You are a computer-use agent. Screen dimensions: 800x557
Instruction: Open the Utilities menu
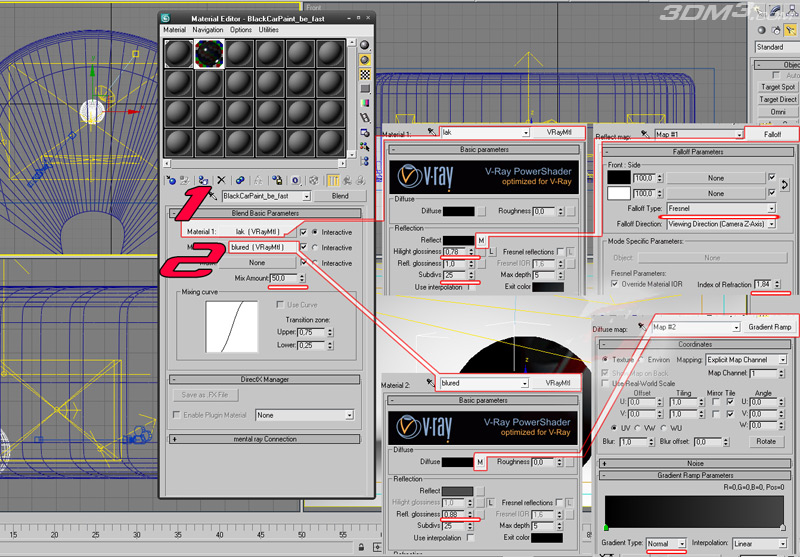[x=269, y=30]
